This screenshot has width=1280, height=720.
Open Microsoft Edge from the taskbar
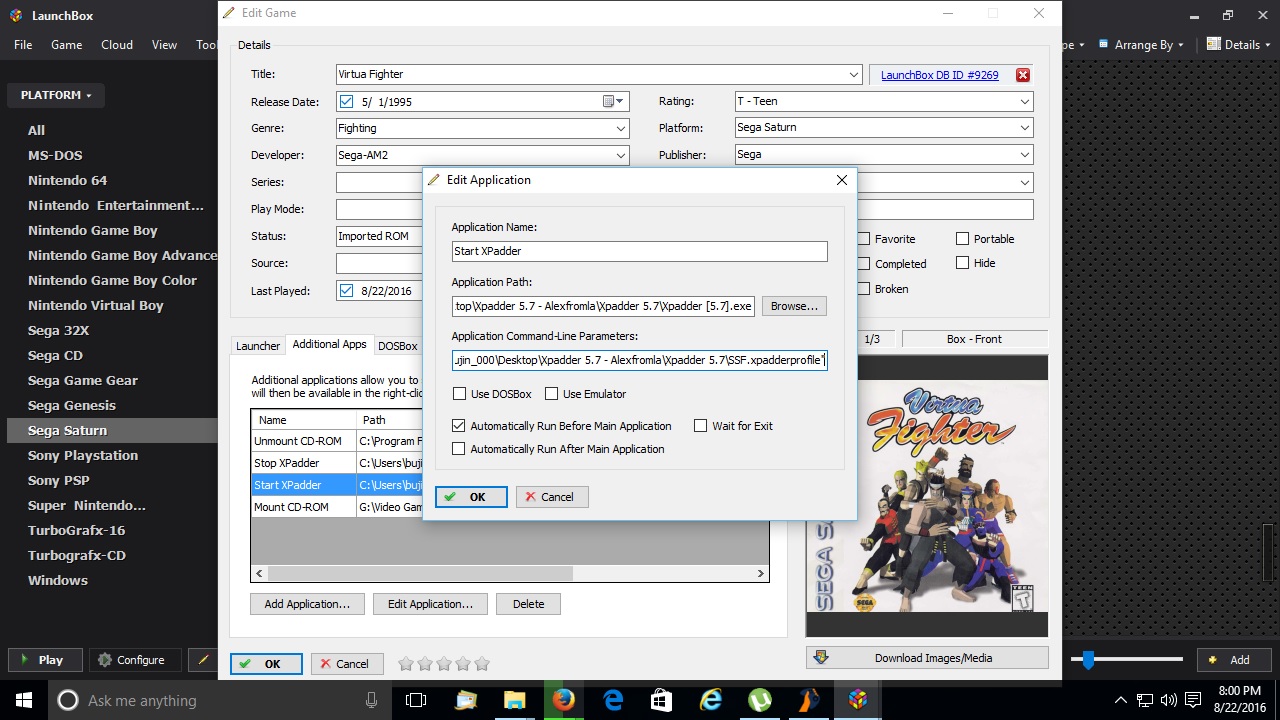pos(612,700)
